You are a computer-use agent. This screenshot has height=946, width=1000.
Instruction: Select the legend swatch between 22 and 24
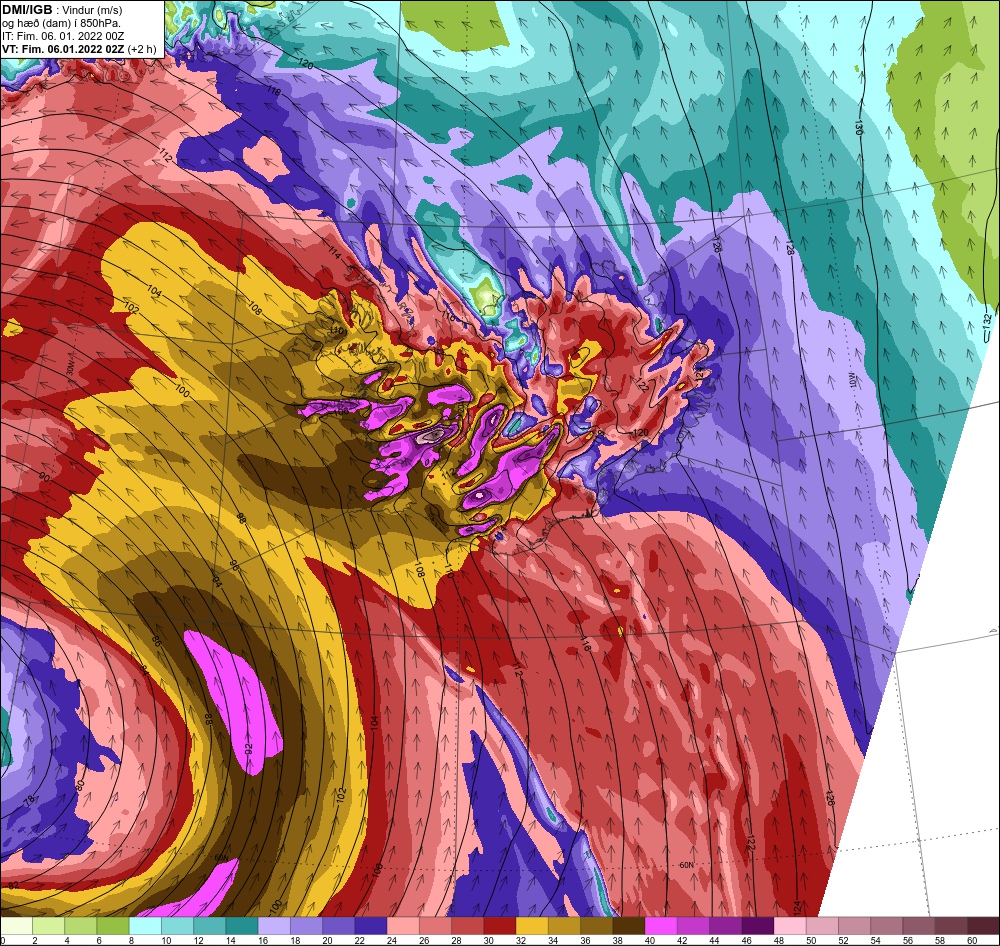371,926
